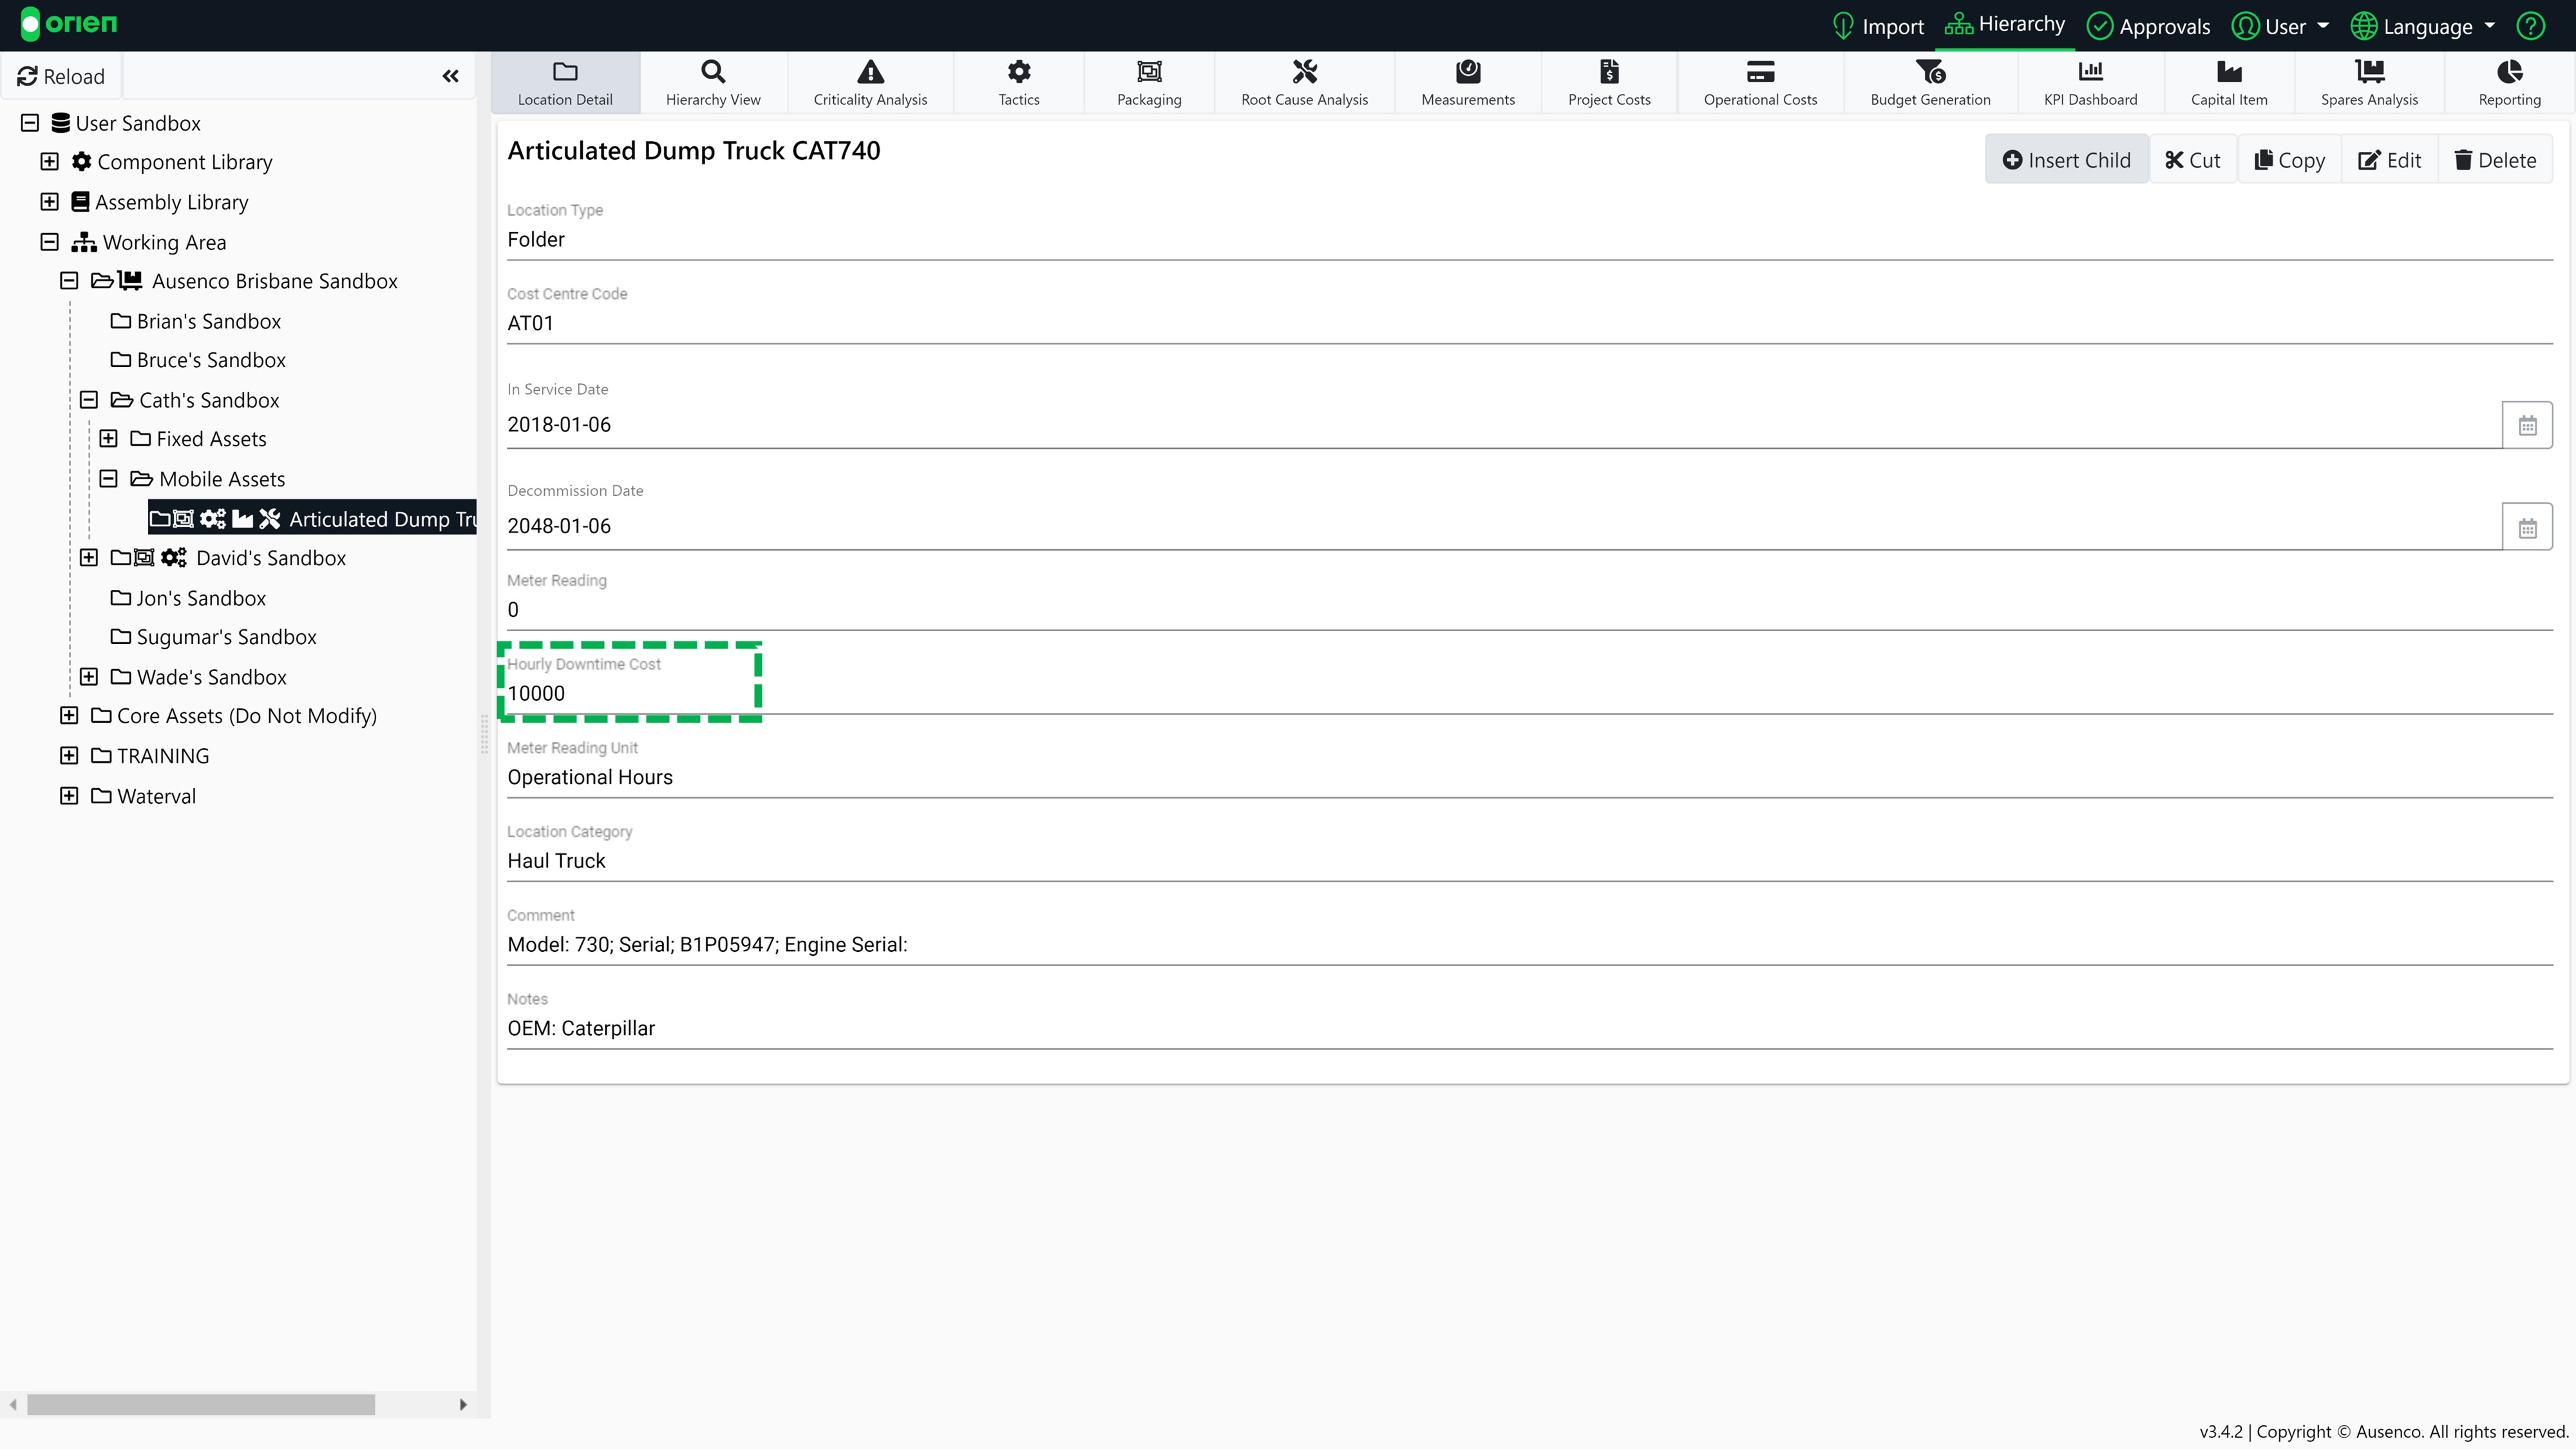Click the tree panel horizontal scrollbar
Screen dimensions: 2576x1449
point(200,1404)
